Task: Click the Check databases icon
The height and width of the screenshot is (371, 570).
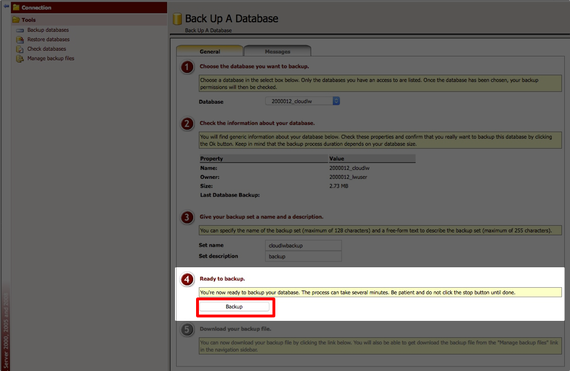Action: pyautogui.click(x=20, y=49)
